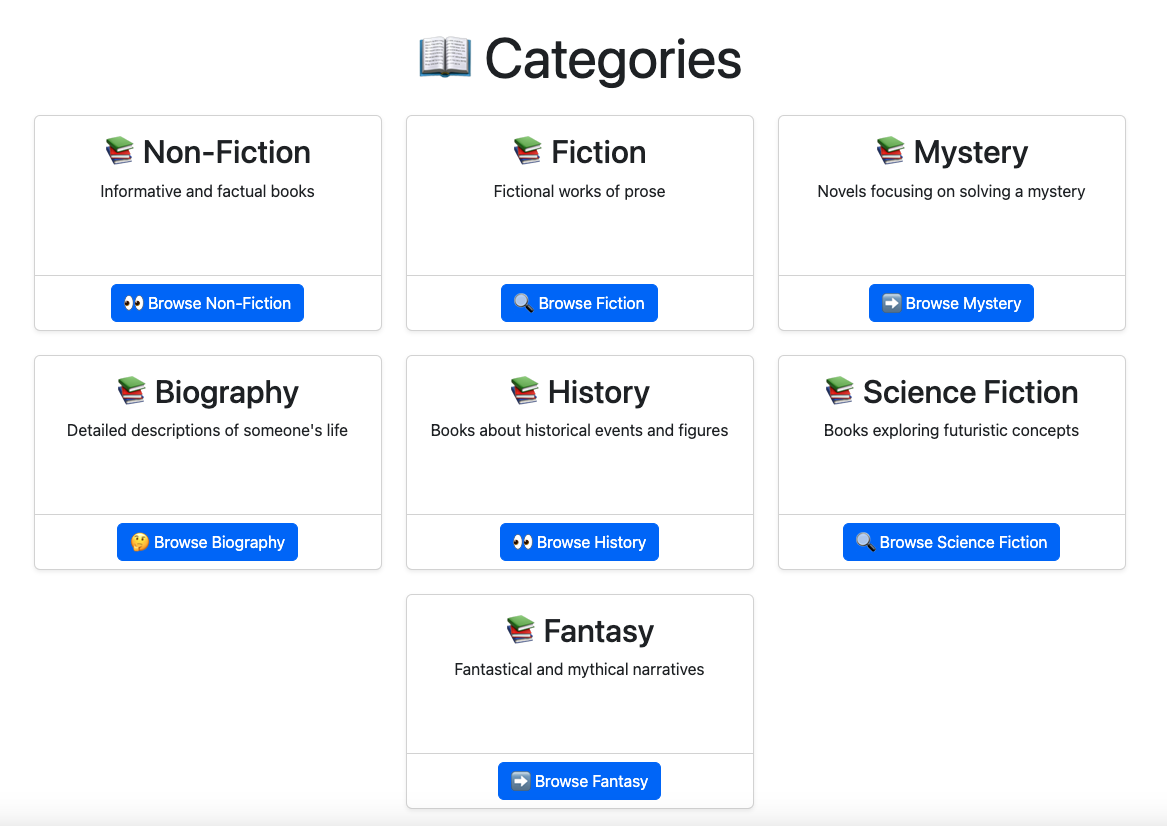This screenshot has height=826, width=1167.
Task: Click the Browse History button
Action: (579, 542)
